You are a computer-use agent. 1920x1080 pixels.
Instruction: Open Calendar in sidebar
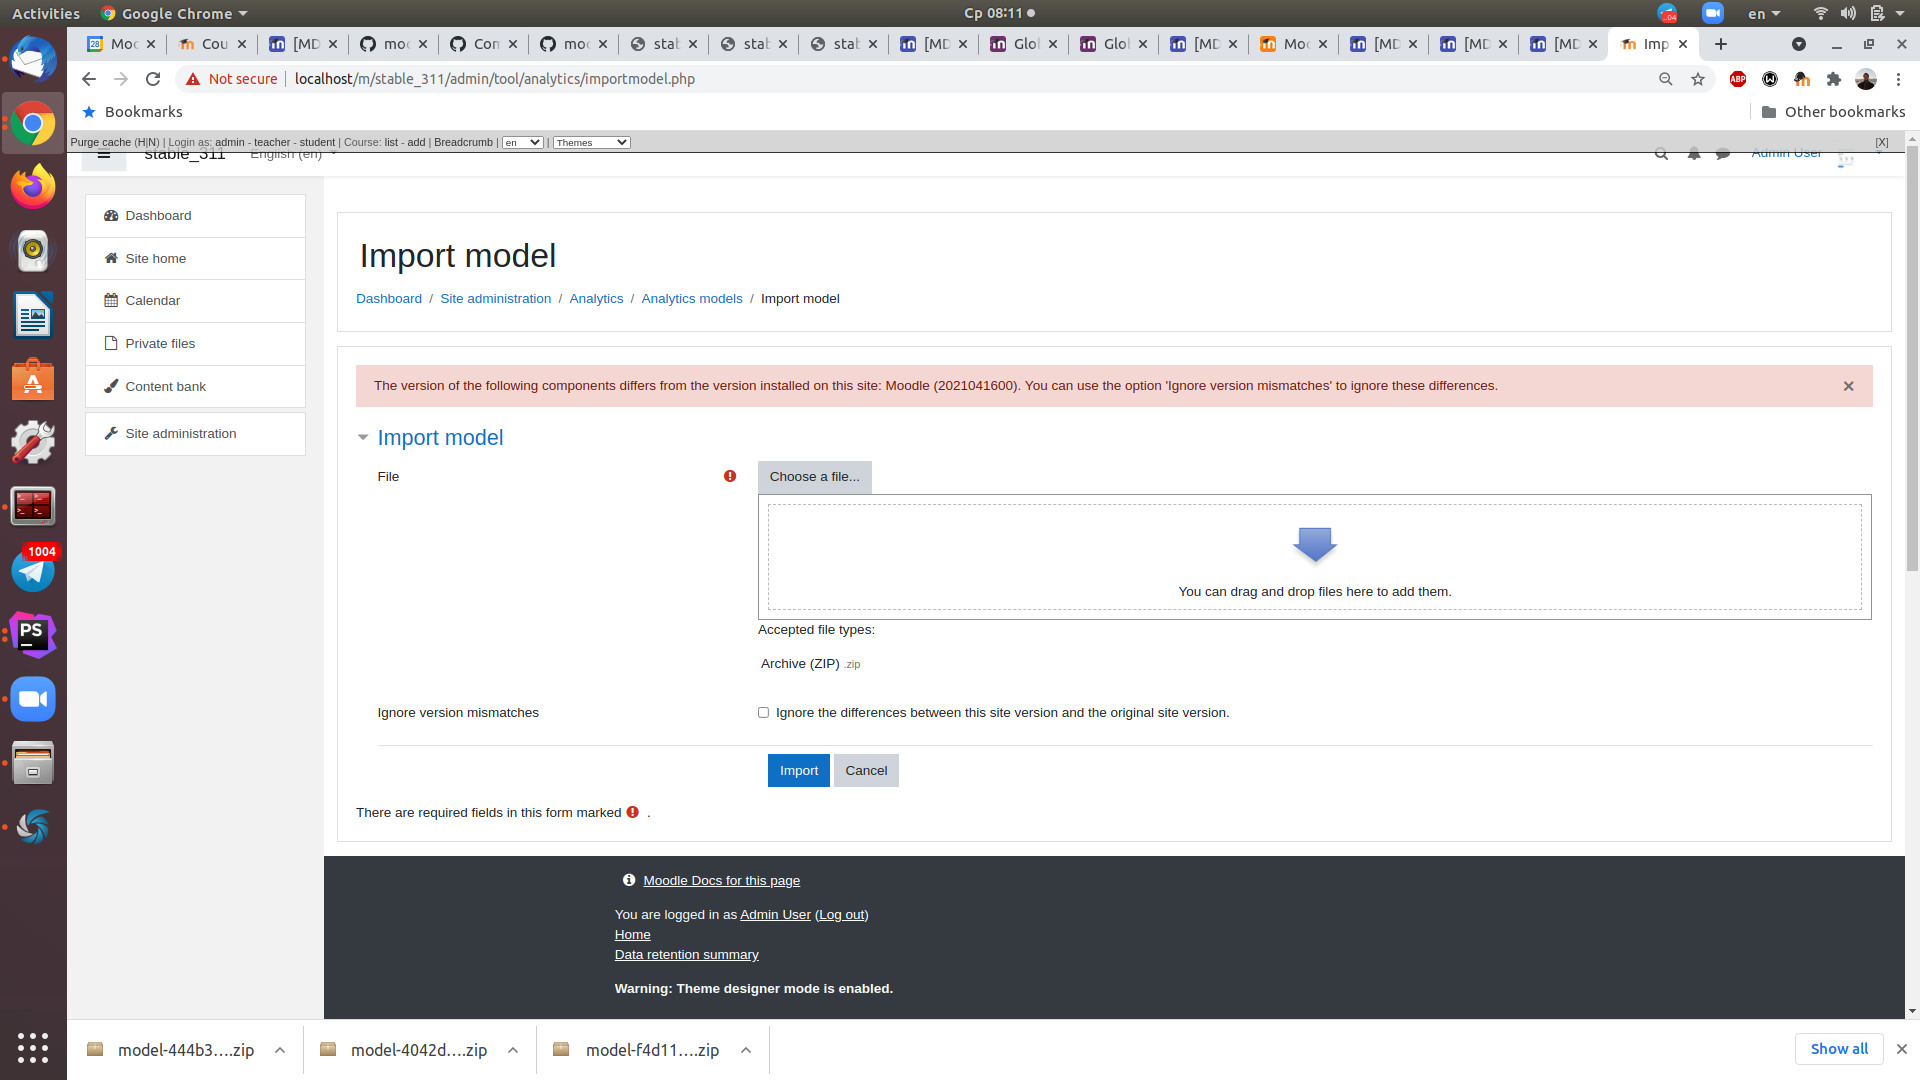pyautogui.click(x=195, y=301)
